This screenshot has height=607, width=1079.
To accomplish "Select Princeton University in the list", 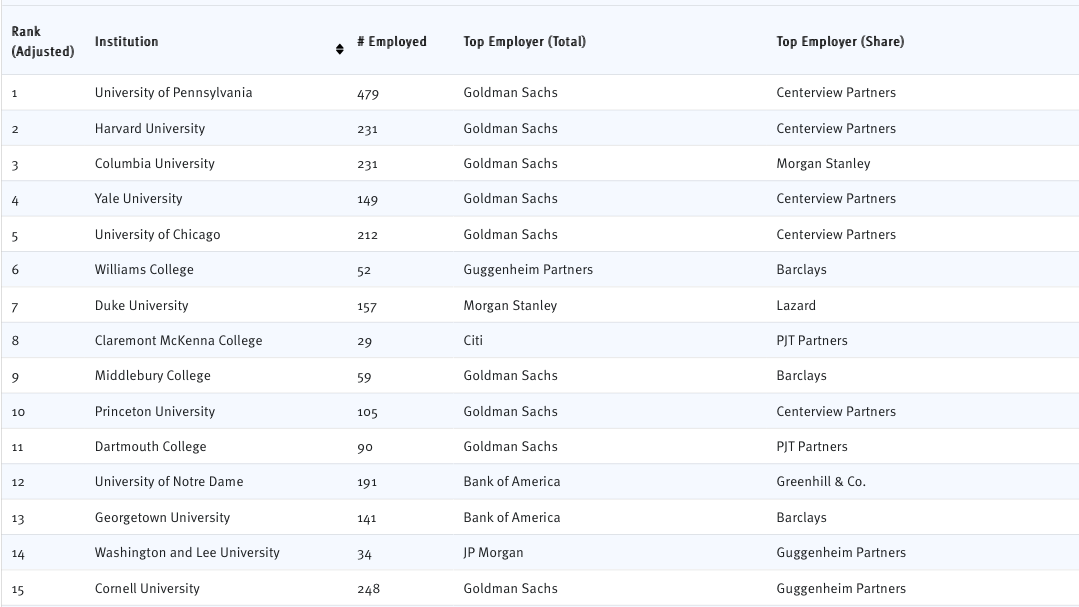I will coord(155,412).
